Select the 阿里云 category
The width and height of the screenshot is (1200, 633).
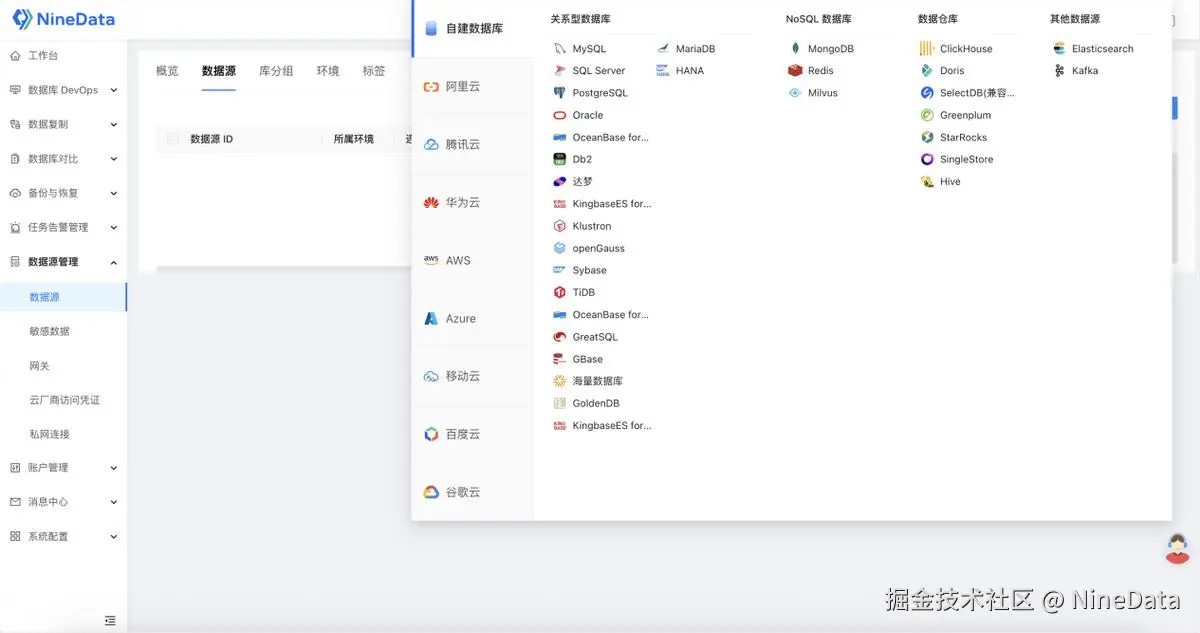(472, 87)
